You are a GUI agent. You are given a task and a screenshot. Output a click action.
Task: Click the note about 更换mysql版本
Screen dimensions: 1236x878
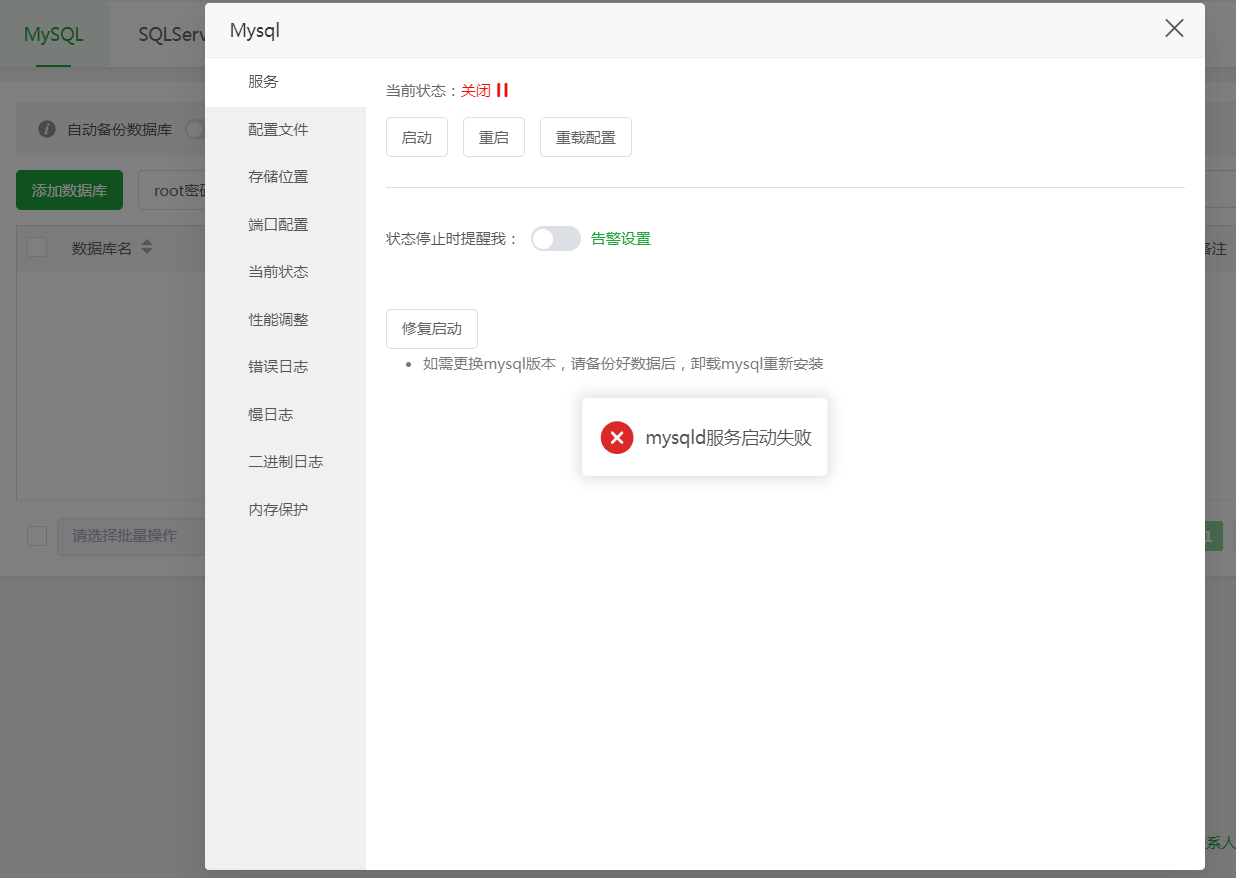point(623,364)
